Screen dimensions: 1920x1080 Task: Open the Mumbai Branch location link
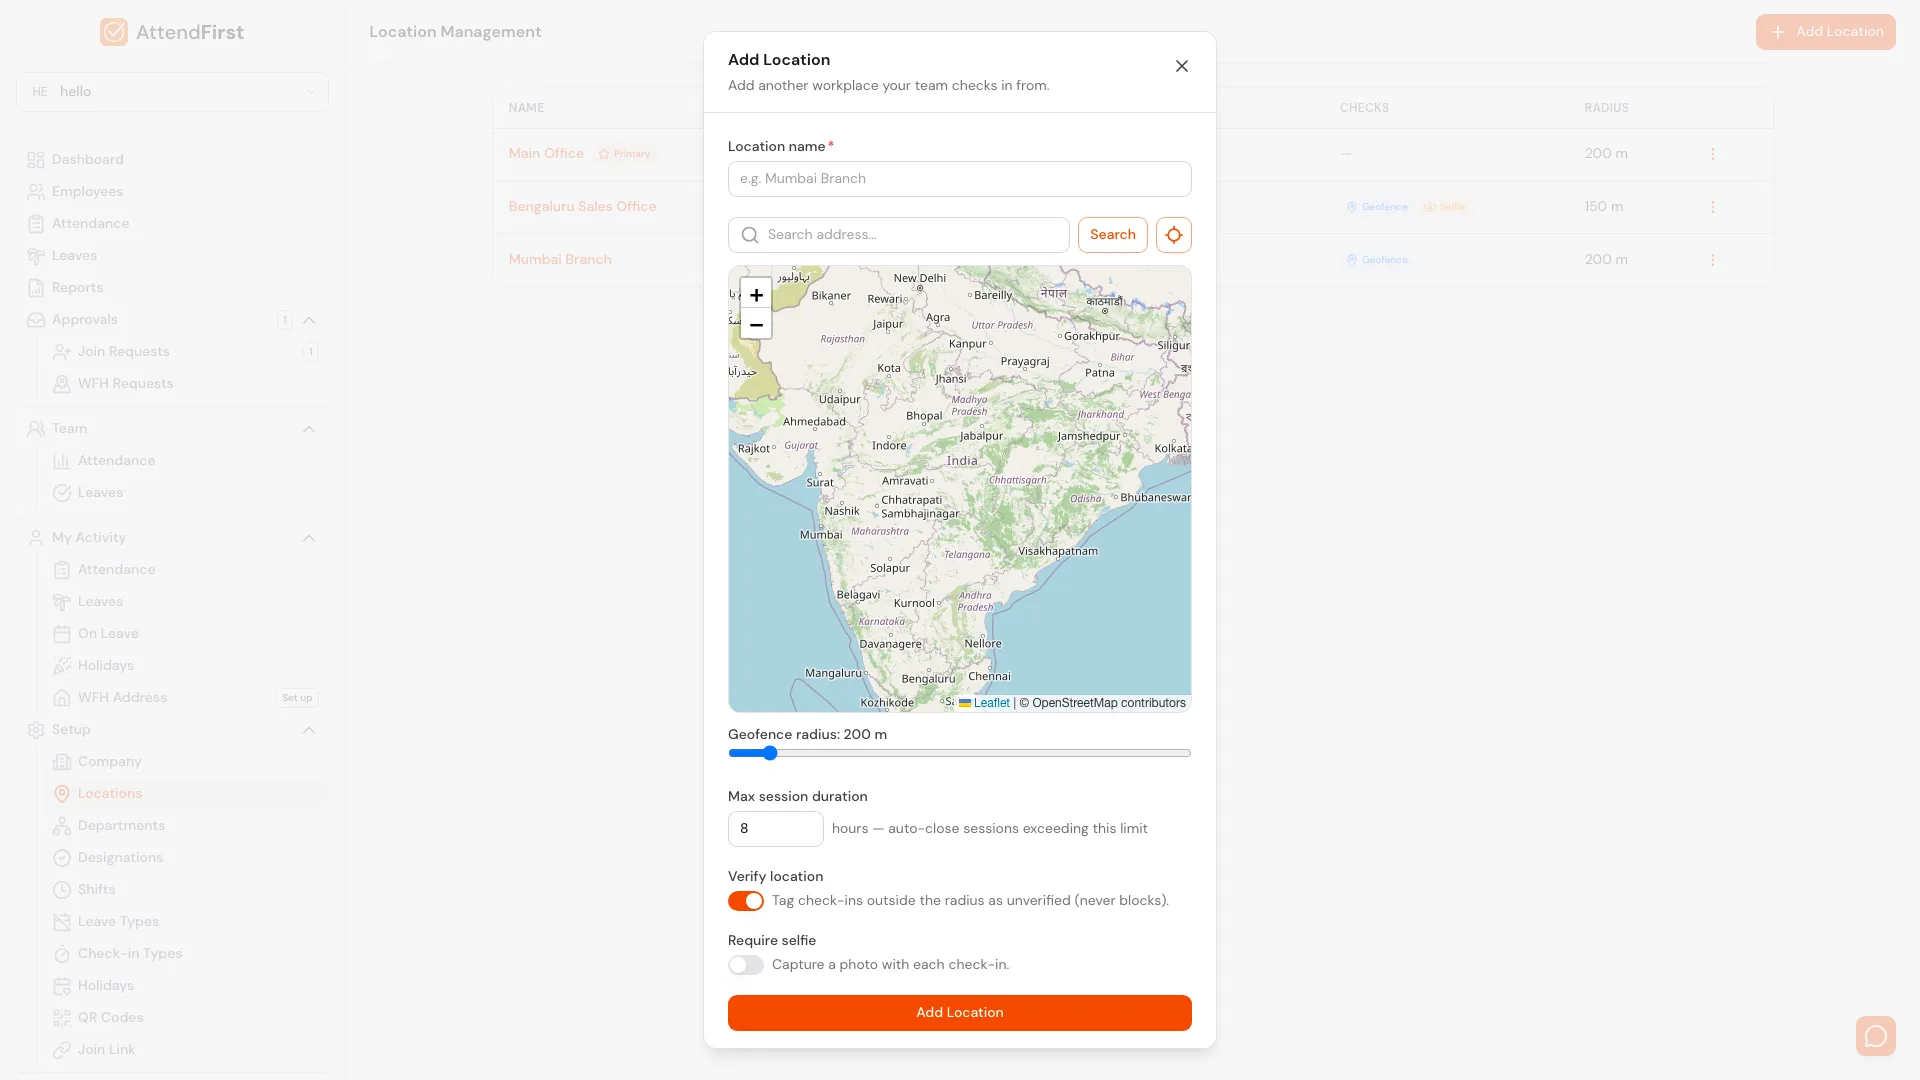click(x=560, y=260)
